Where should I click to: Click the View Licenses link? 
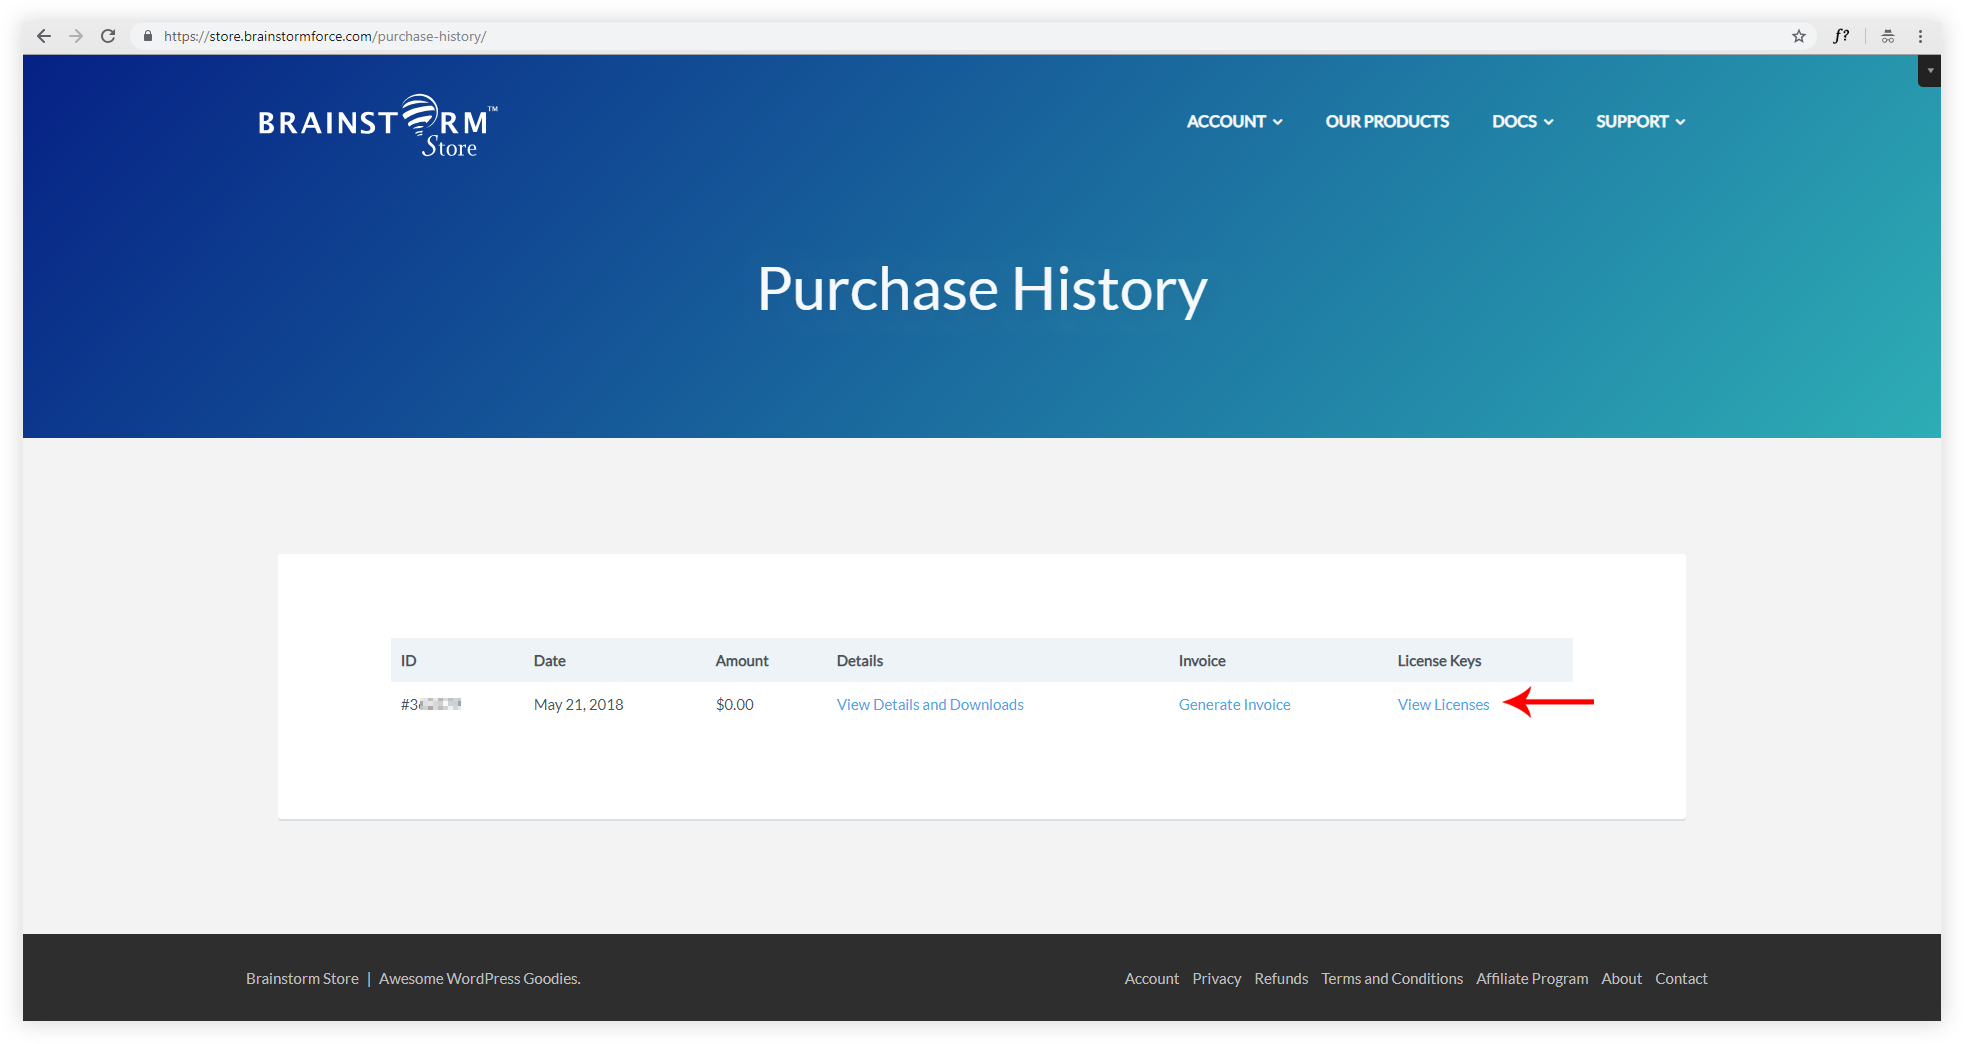coord(1442,704)
